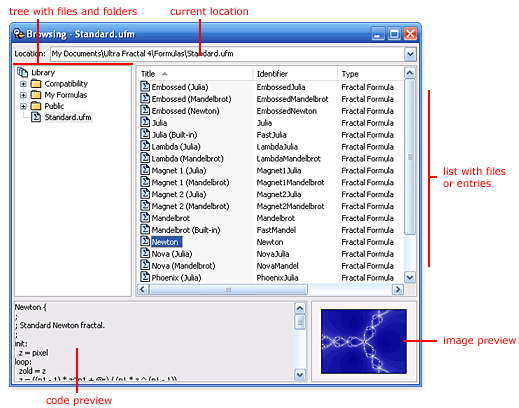Image resolution: width=519 pixels, height=408 pixels.
Task: Click the horizontal scrollbar right arrow
Action: (398, 289)
